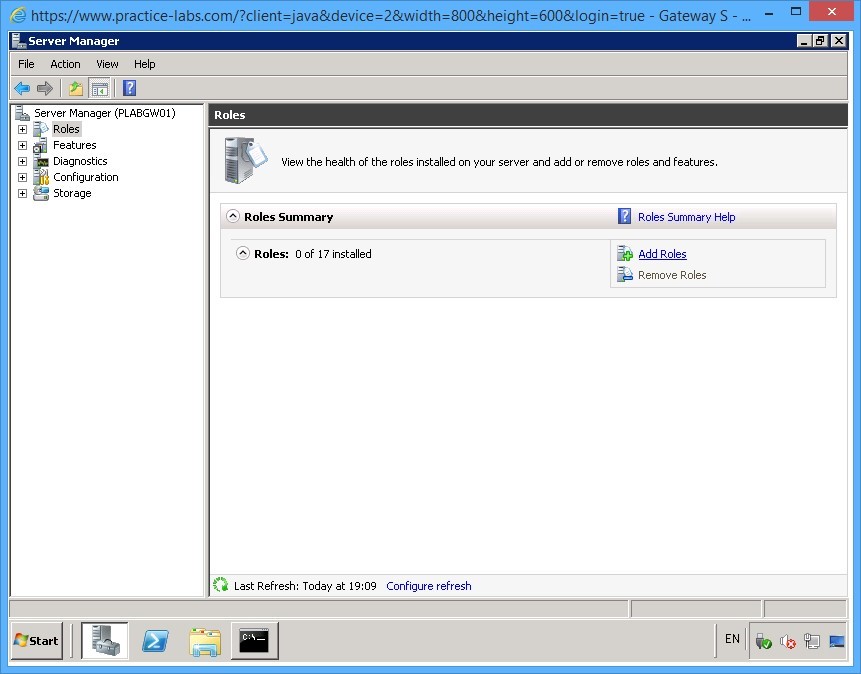Expand the Storage tree node plus sign
Screen dimensions: 861x674
tap(22, 193)
